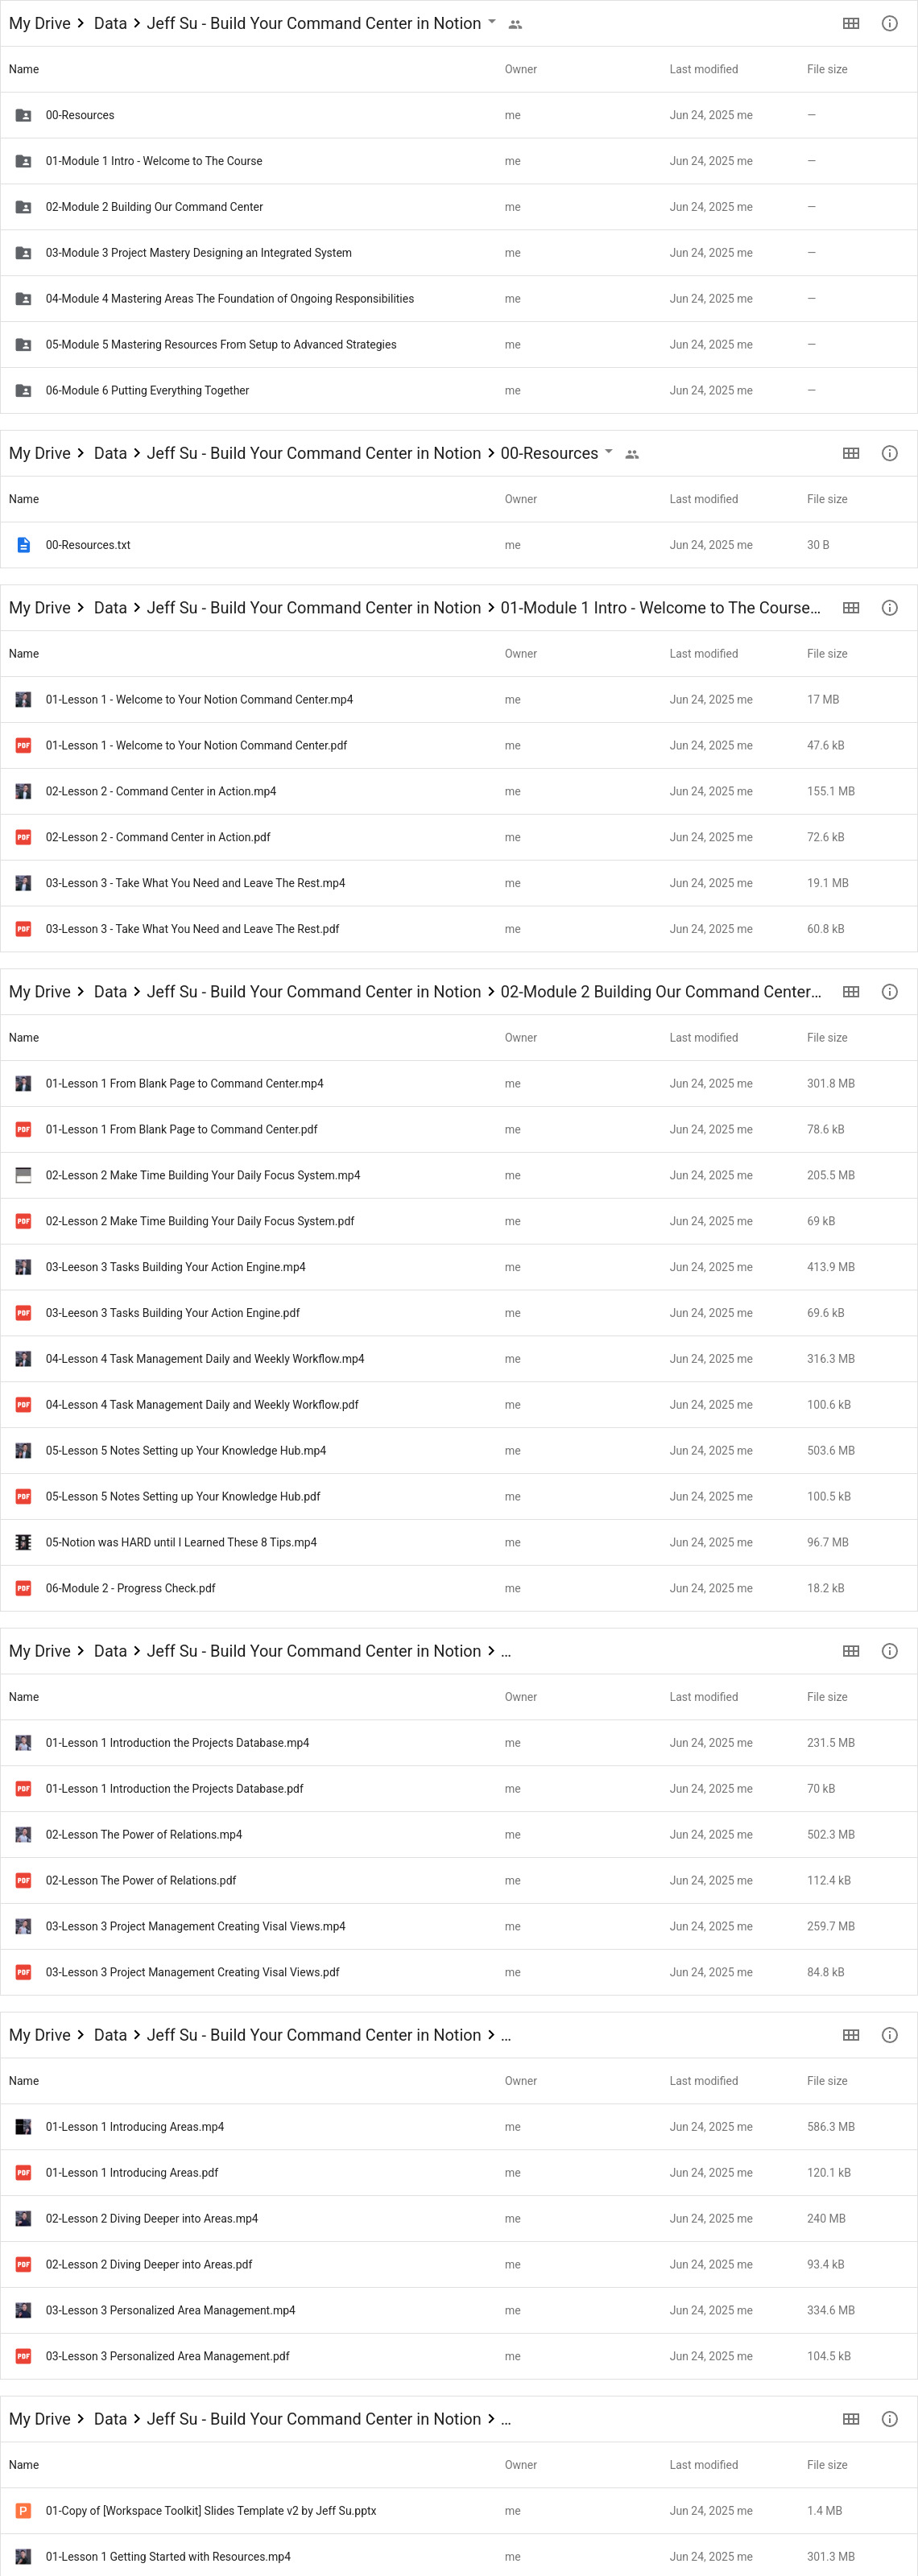This screenshot has height=2576, width=918.
Task: Click Last modified header above Projects Database lesson files
Action: tap(704, 1697)
